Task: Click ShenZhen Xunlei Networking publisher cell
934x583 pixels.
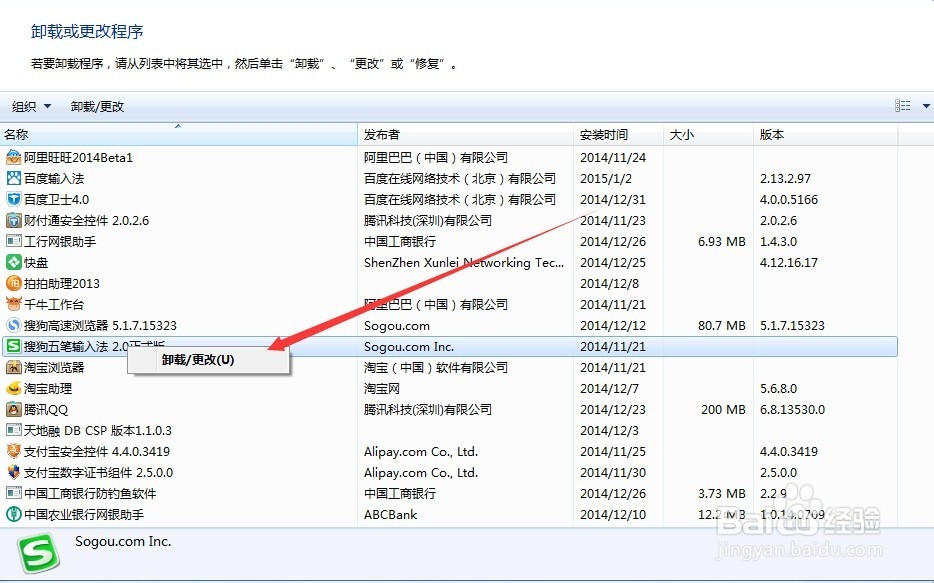Action: (x=463, y=262)
